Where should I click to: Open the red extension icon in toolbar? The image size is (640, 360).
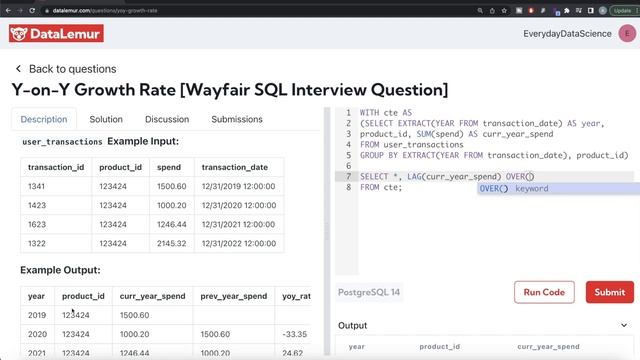pyautogui.click(x=531, y=11)
